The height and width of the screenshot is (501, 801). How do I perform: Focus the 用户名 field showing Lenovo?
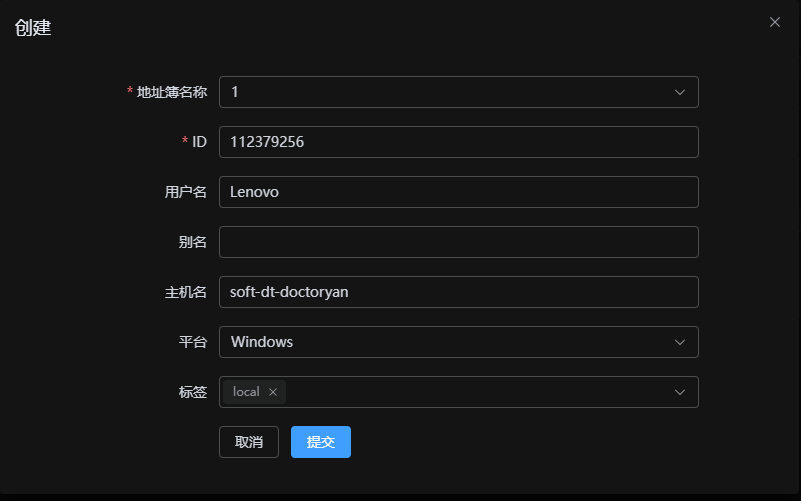pos(458,192)
